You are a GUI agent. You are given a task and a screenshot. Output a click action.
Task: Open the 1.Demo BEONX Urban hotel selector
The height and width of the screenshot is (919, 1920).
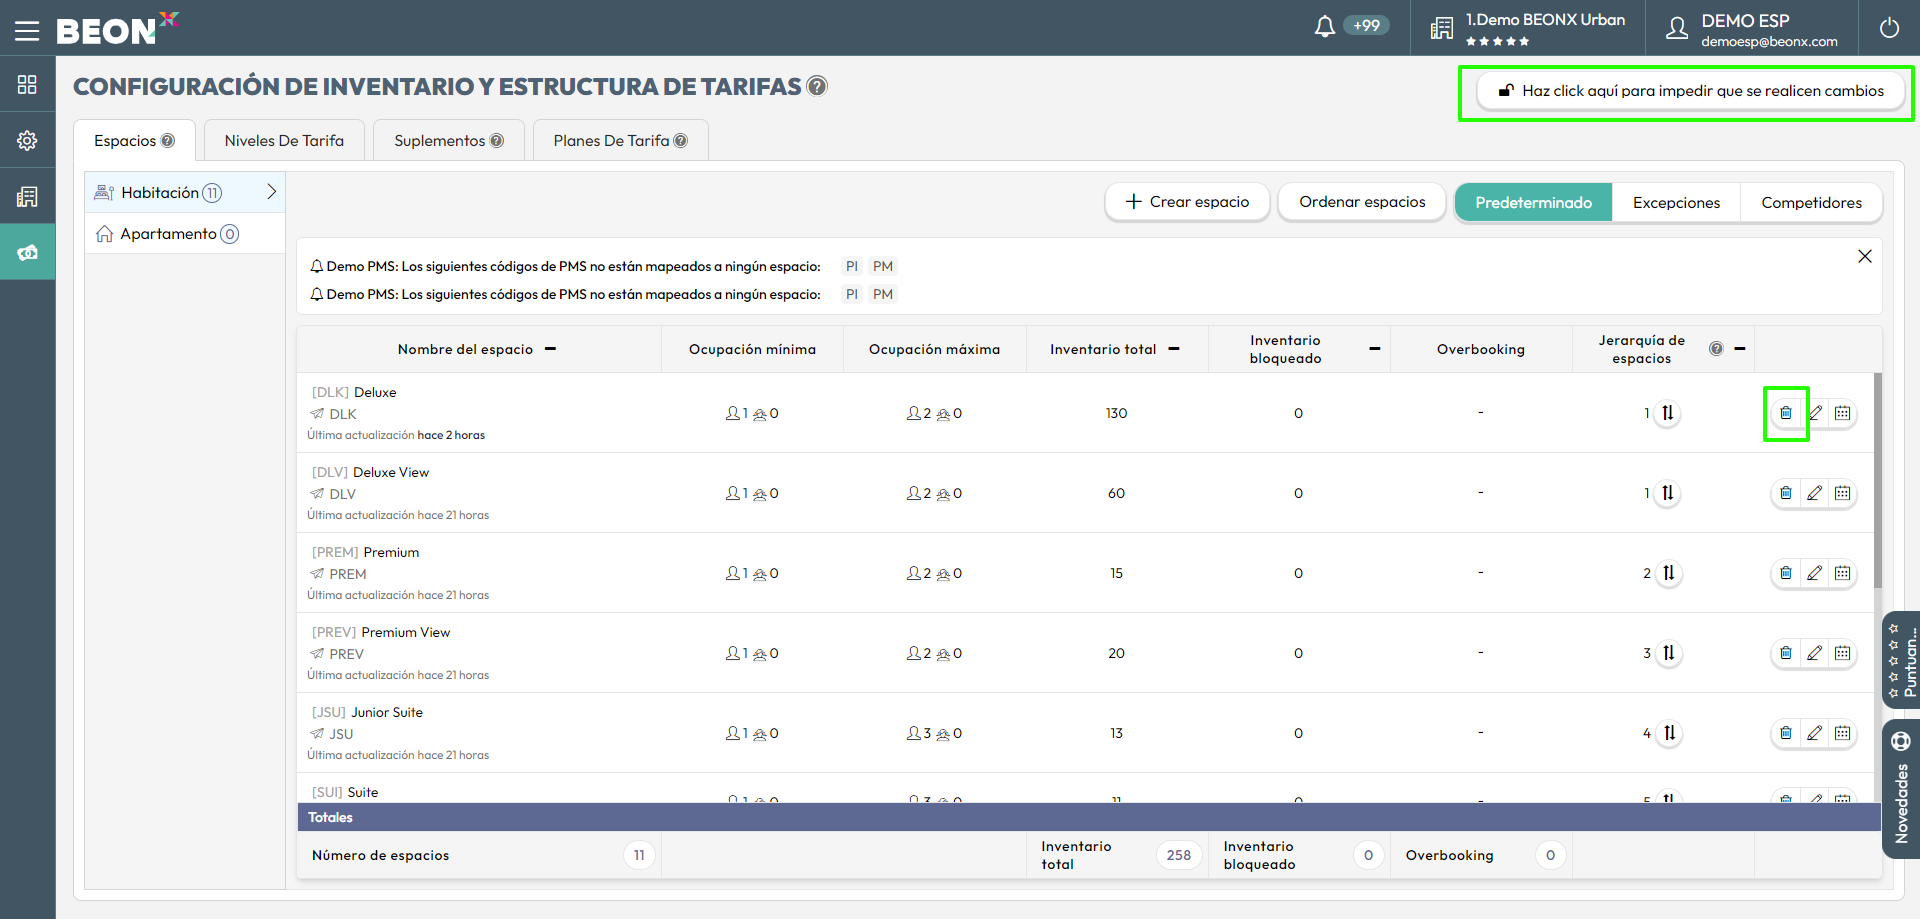[x=1527, y=28]
